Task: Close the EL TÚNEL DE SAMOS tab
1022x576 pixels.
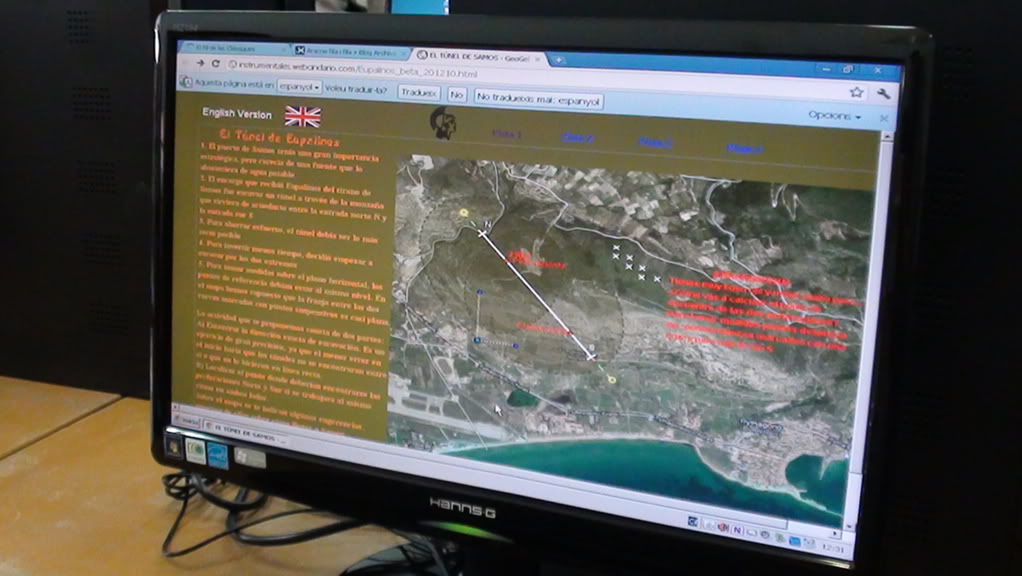Action: [x=538, y=59]
